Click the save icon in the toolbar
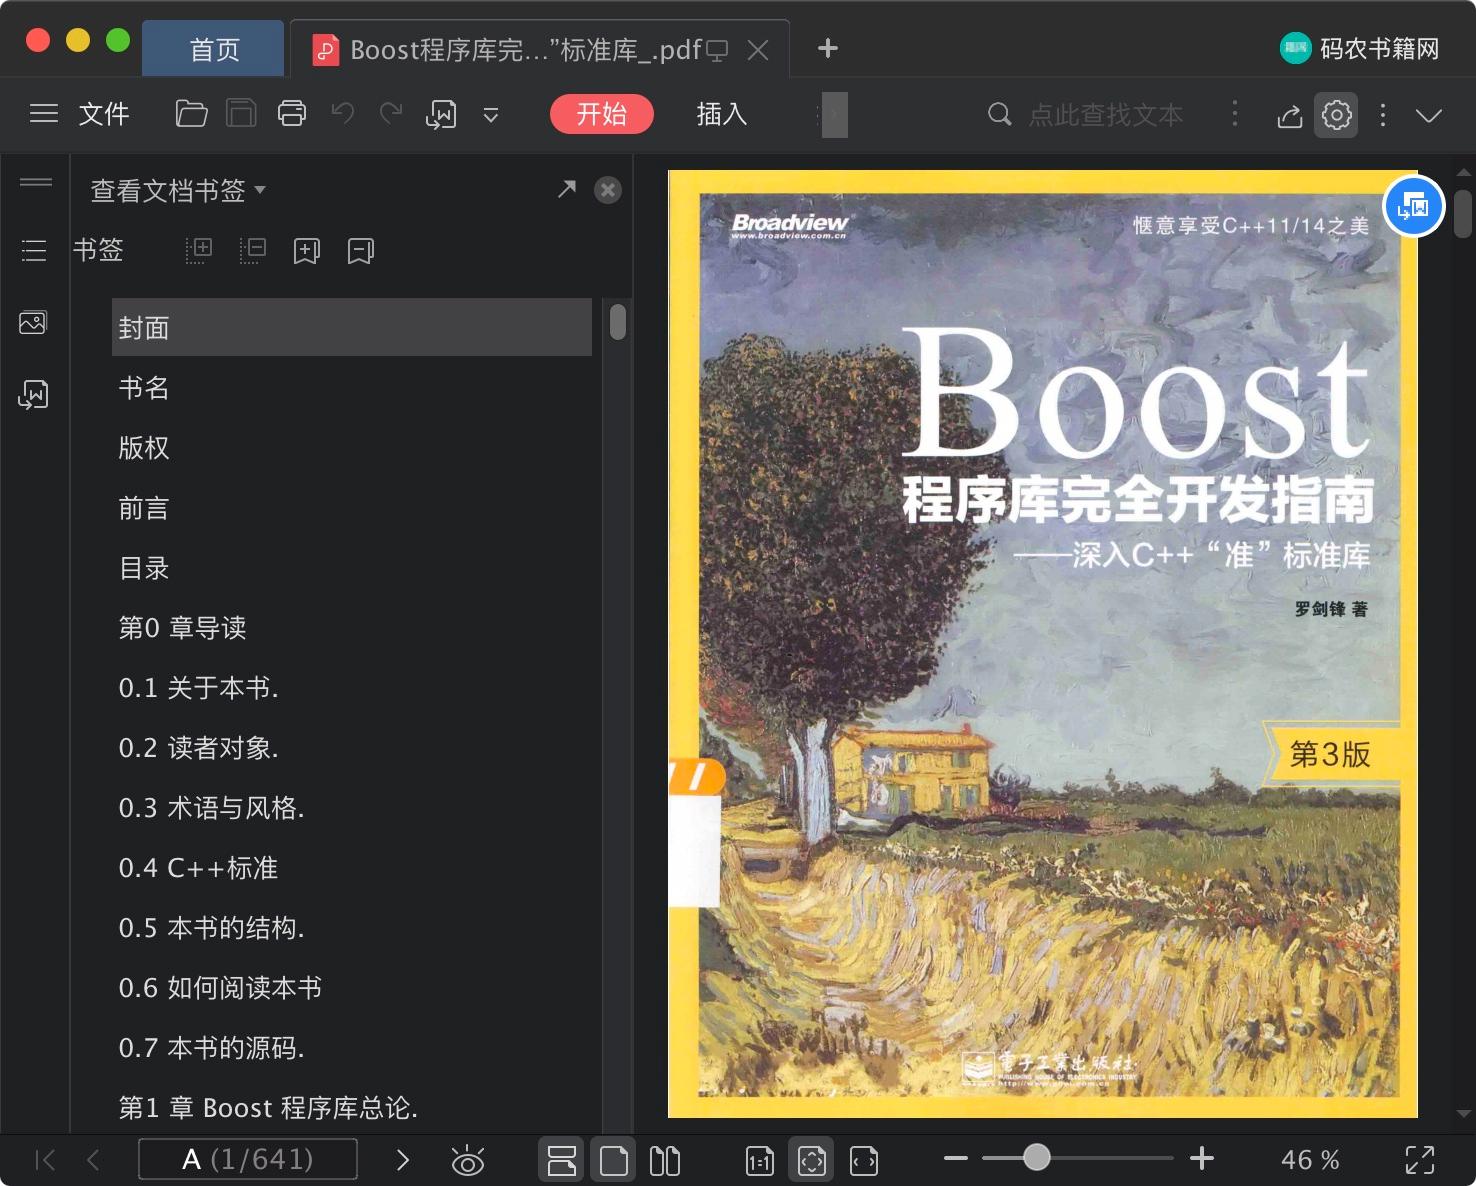 pos(241,114)
